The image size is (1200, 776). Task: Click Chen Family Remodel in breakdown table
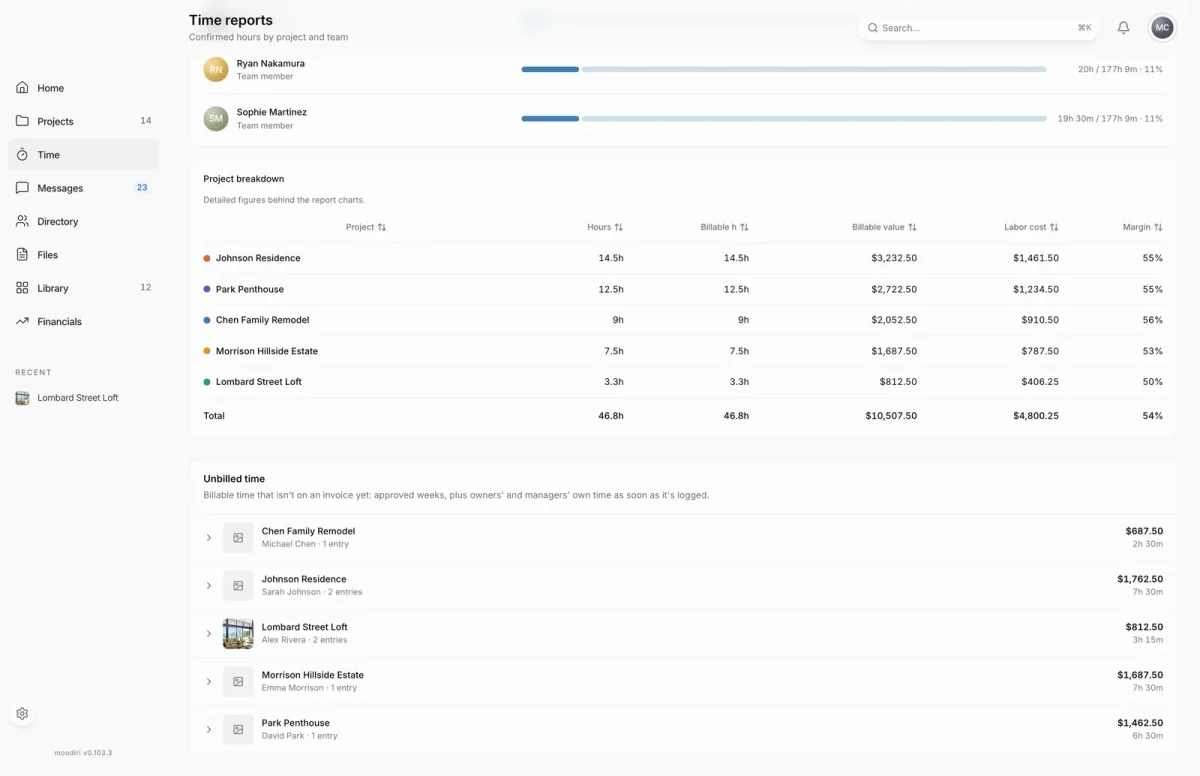(x=263, y=320)
